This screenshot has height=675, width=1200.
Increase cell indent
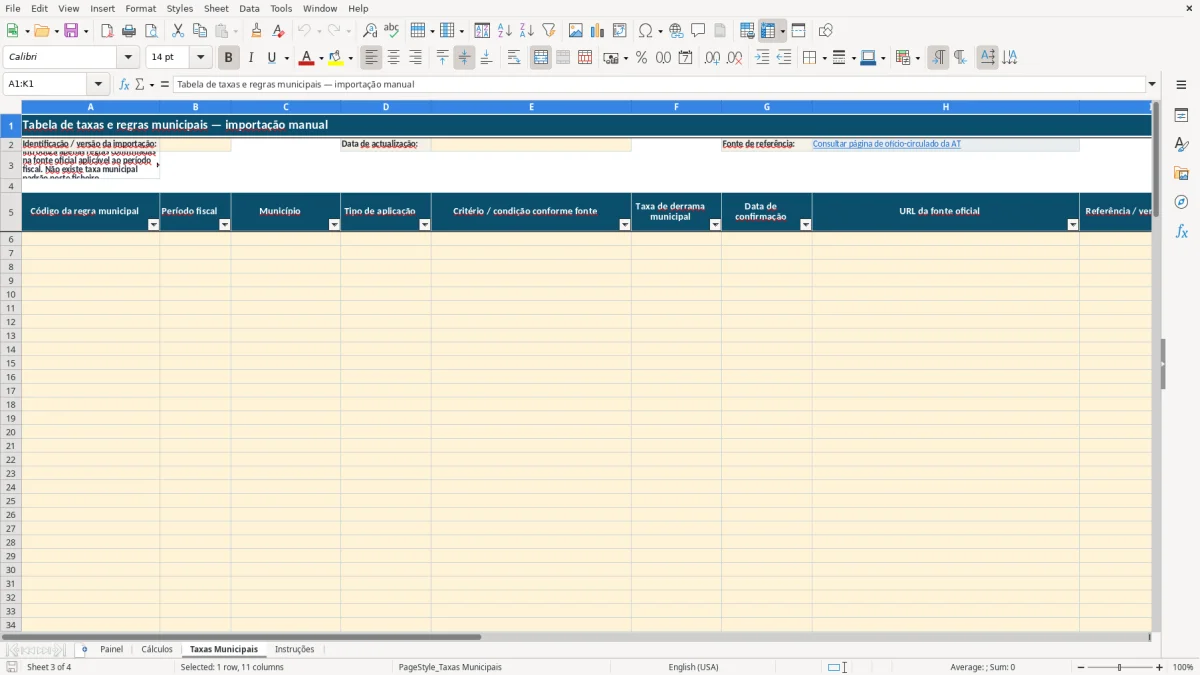pyautogui.click(x=762, y=58)
